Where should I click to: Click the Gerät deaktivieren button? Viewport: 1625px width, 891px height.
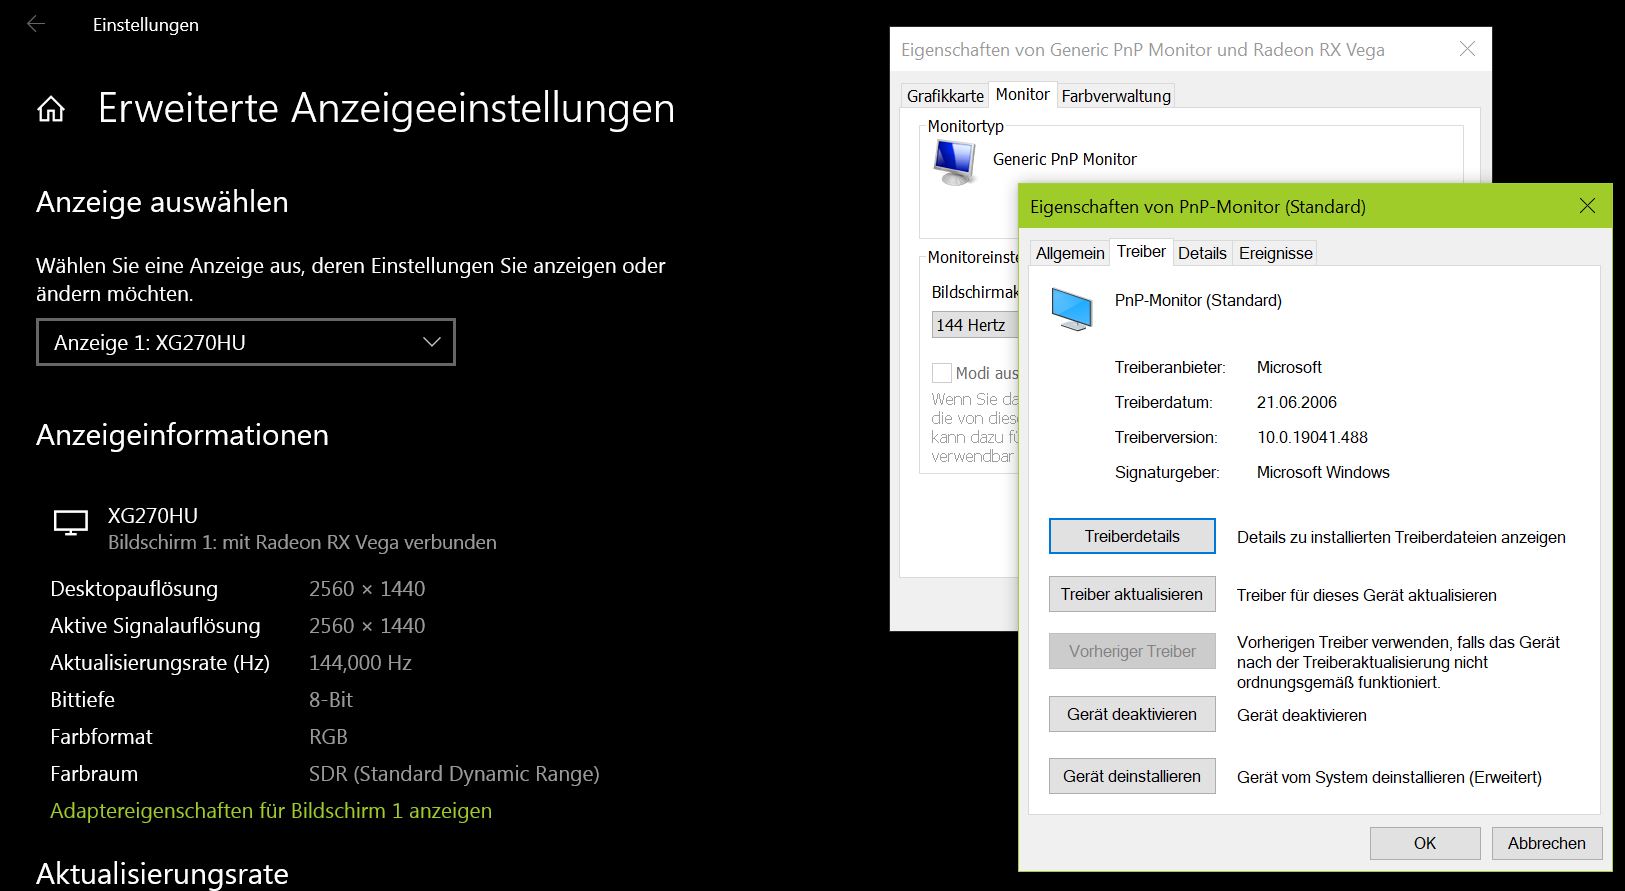click(1132, 714)
